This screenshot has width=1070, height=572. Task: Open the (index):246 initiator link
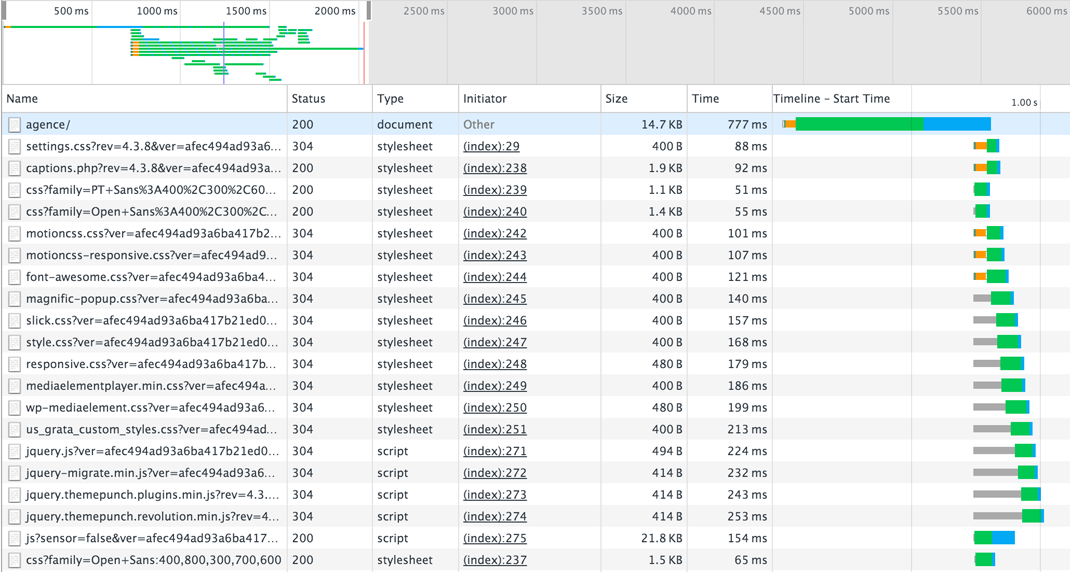coord(494,321)
